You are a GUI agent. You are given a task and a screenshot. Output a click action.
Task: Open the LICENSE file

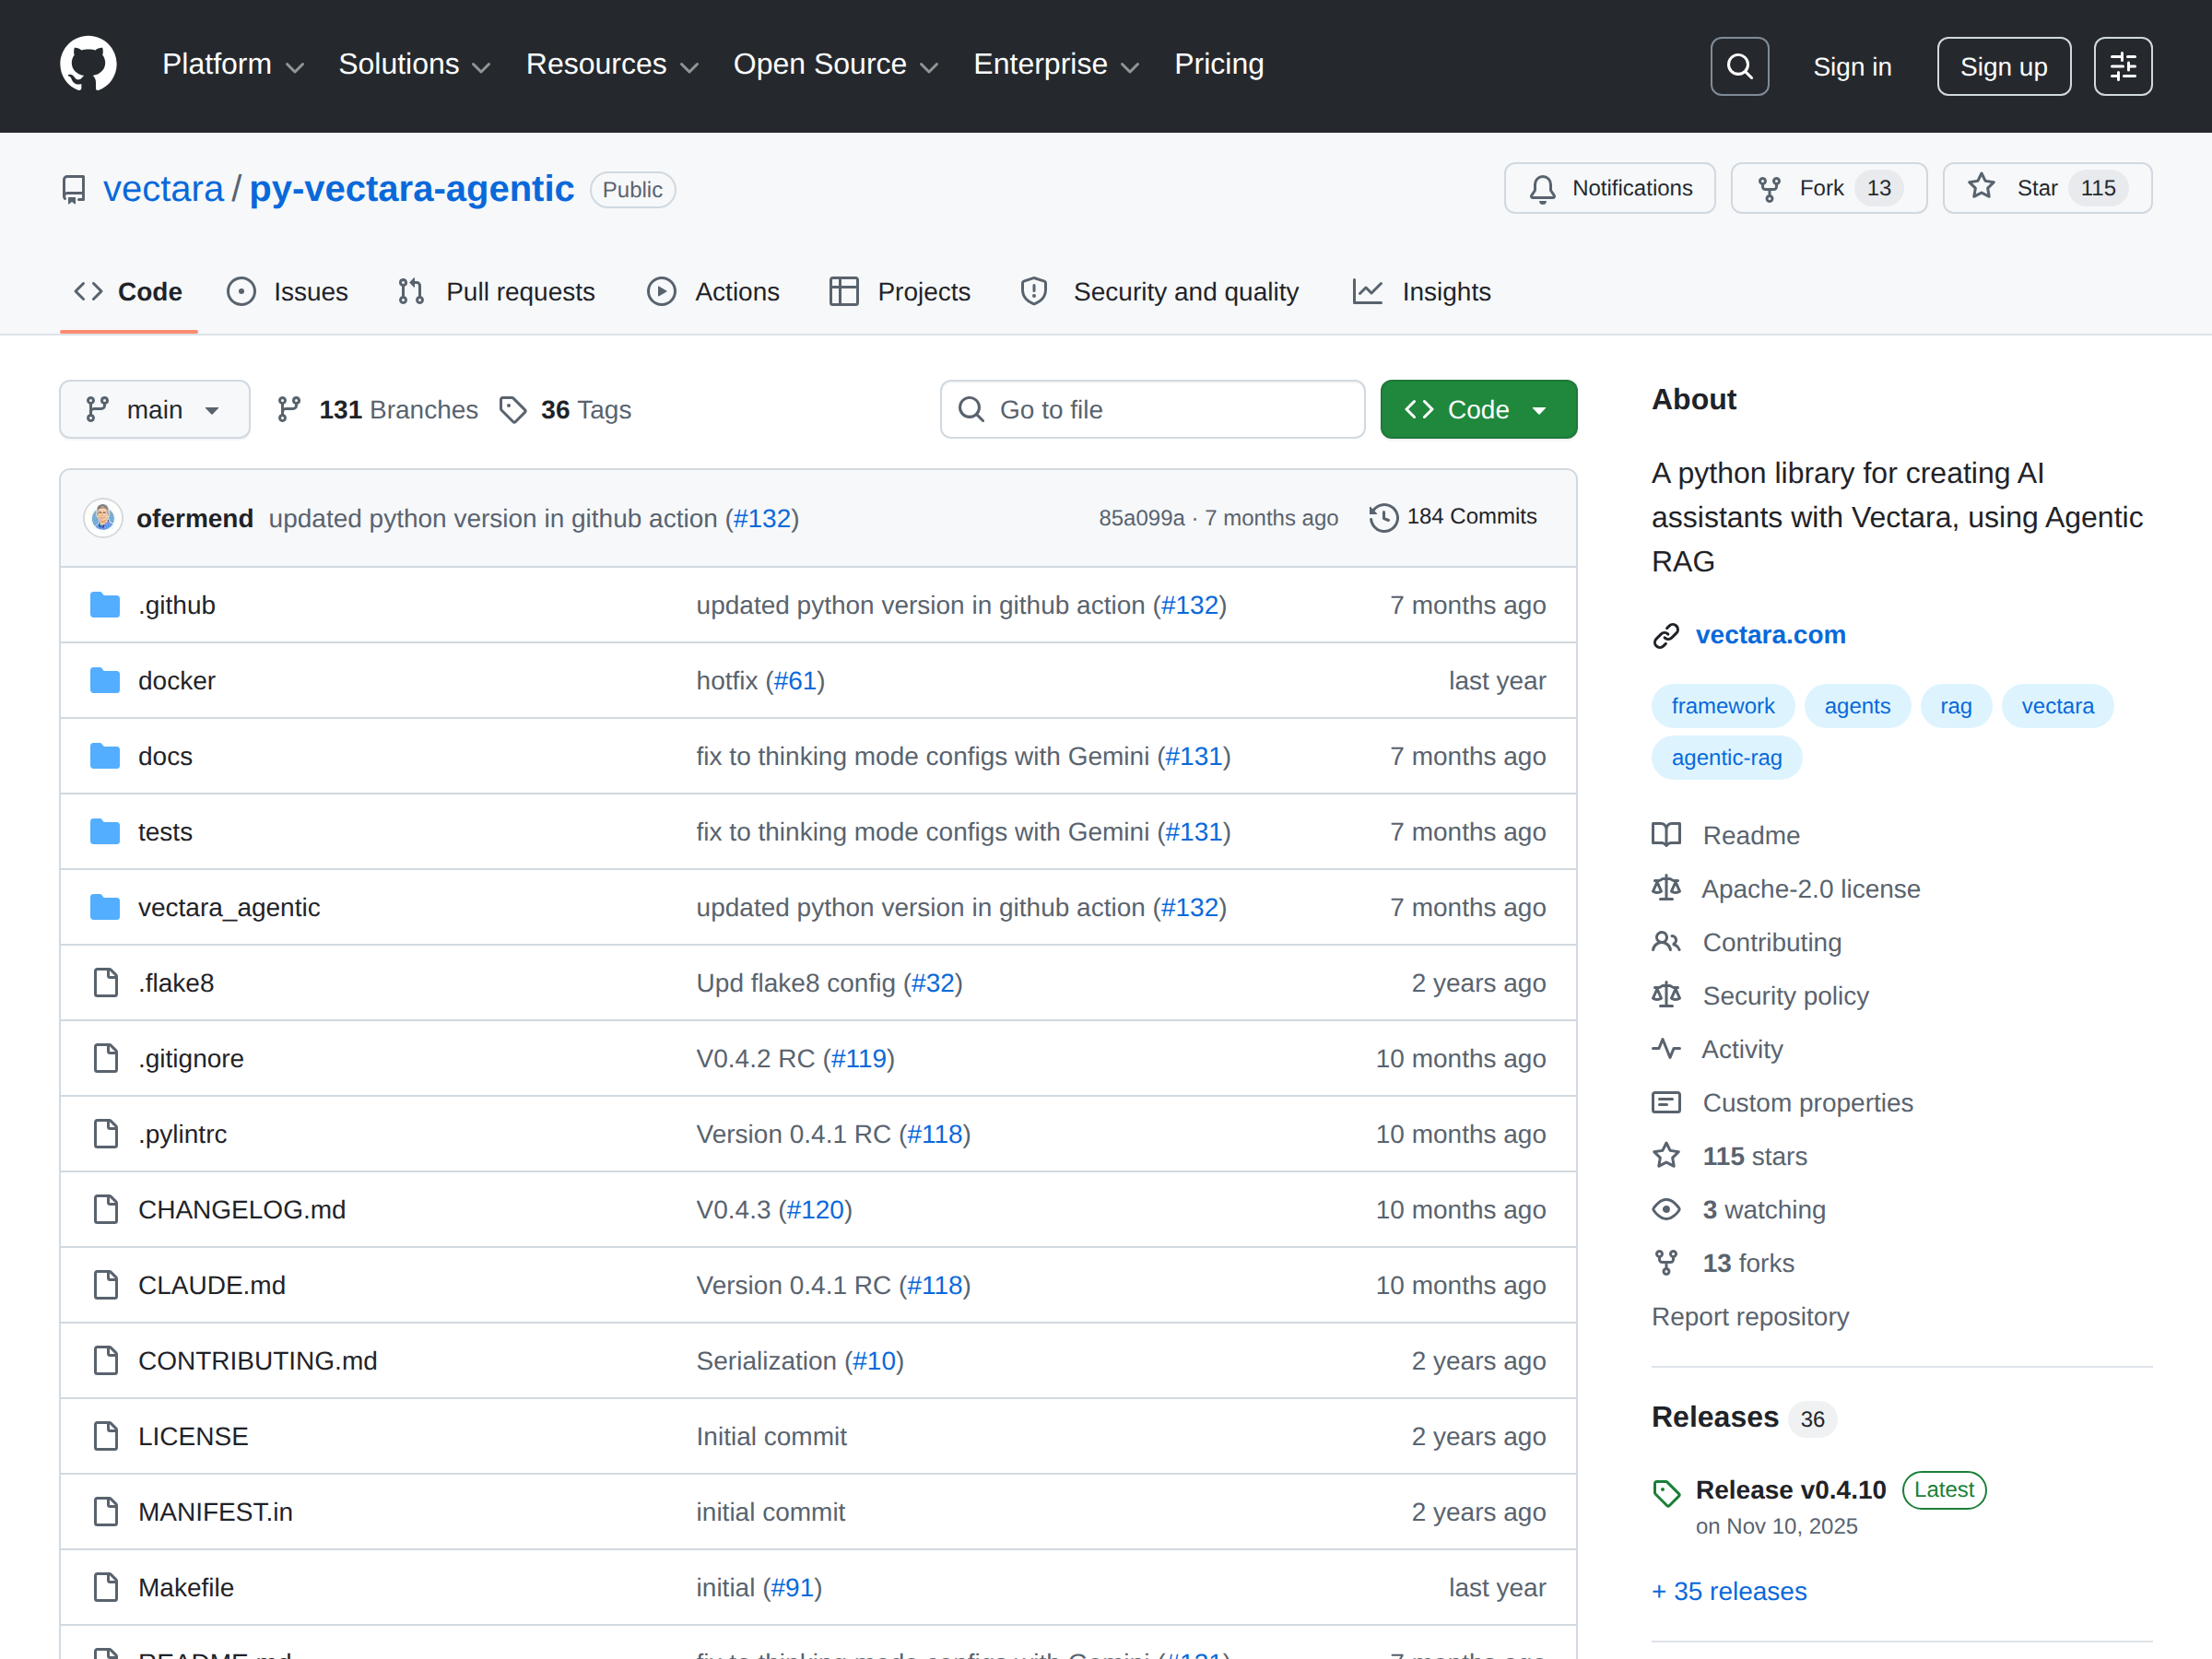click(x=193, y=1435)
